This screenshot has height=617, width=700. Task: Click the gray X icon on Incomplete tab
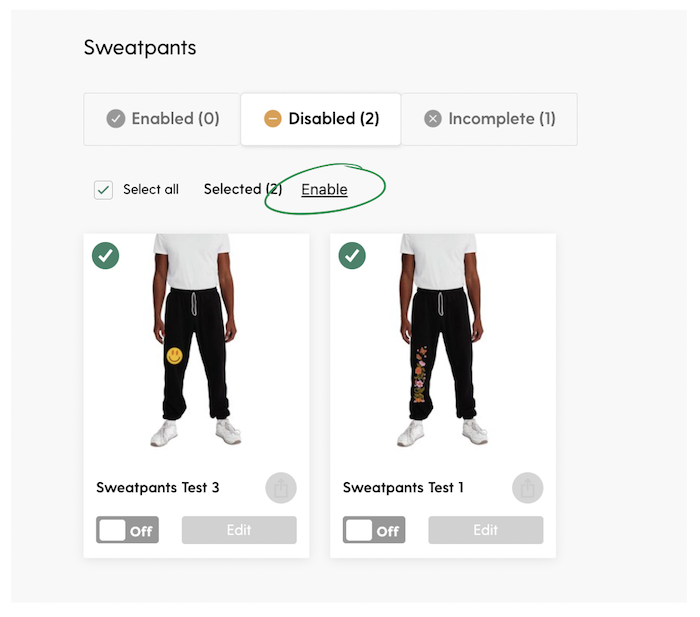coord(433,119)
